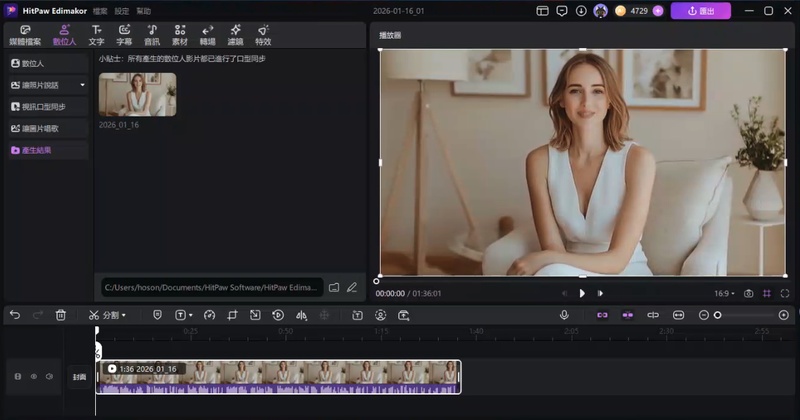Toggle the track lock icon

pos(18,377)
